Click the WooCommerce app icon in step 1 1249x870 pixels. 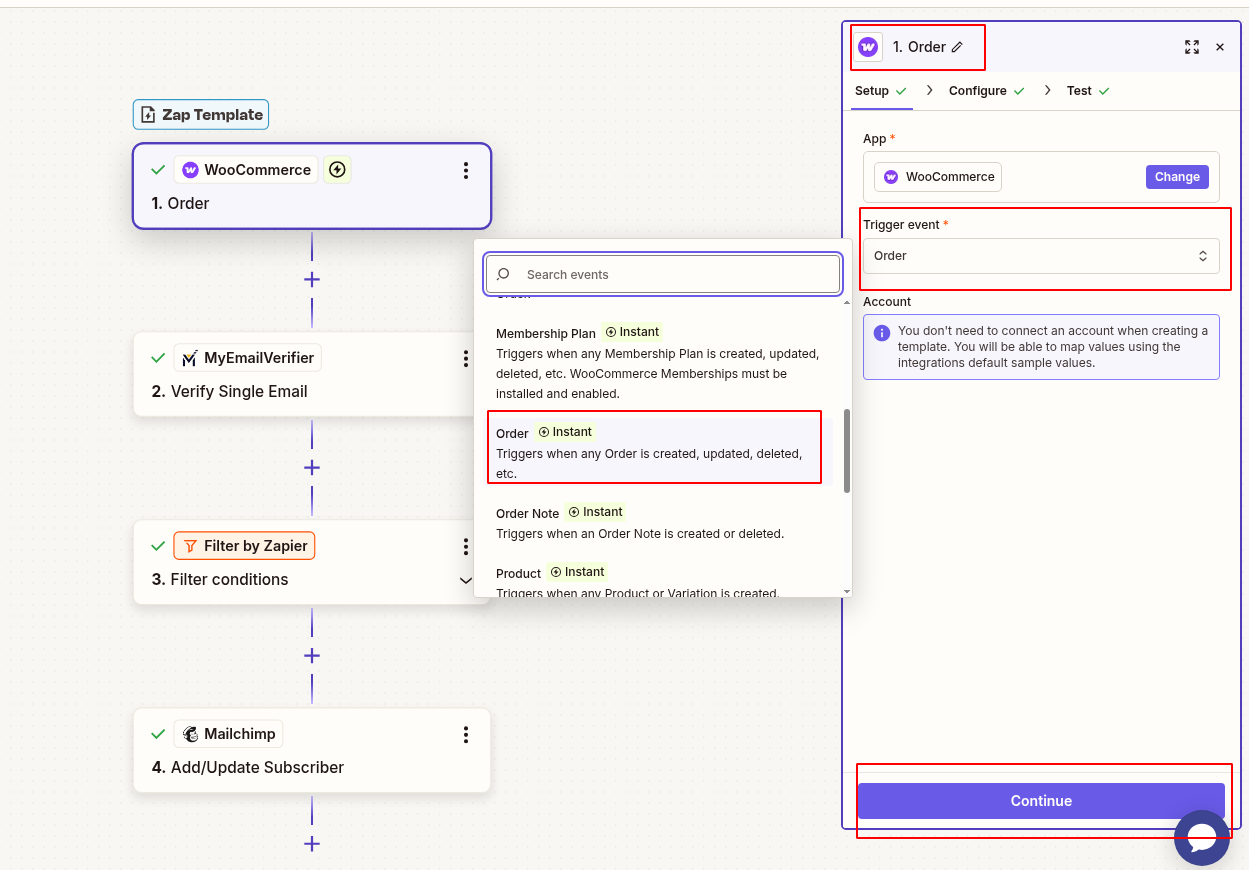(x=190, y=169)
